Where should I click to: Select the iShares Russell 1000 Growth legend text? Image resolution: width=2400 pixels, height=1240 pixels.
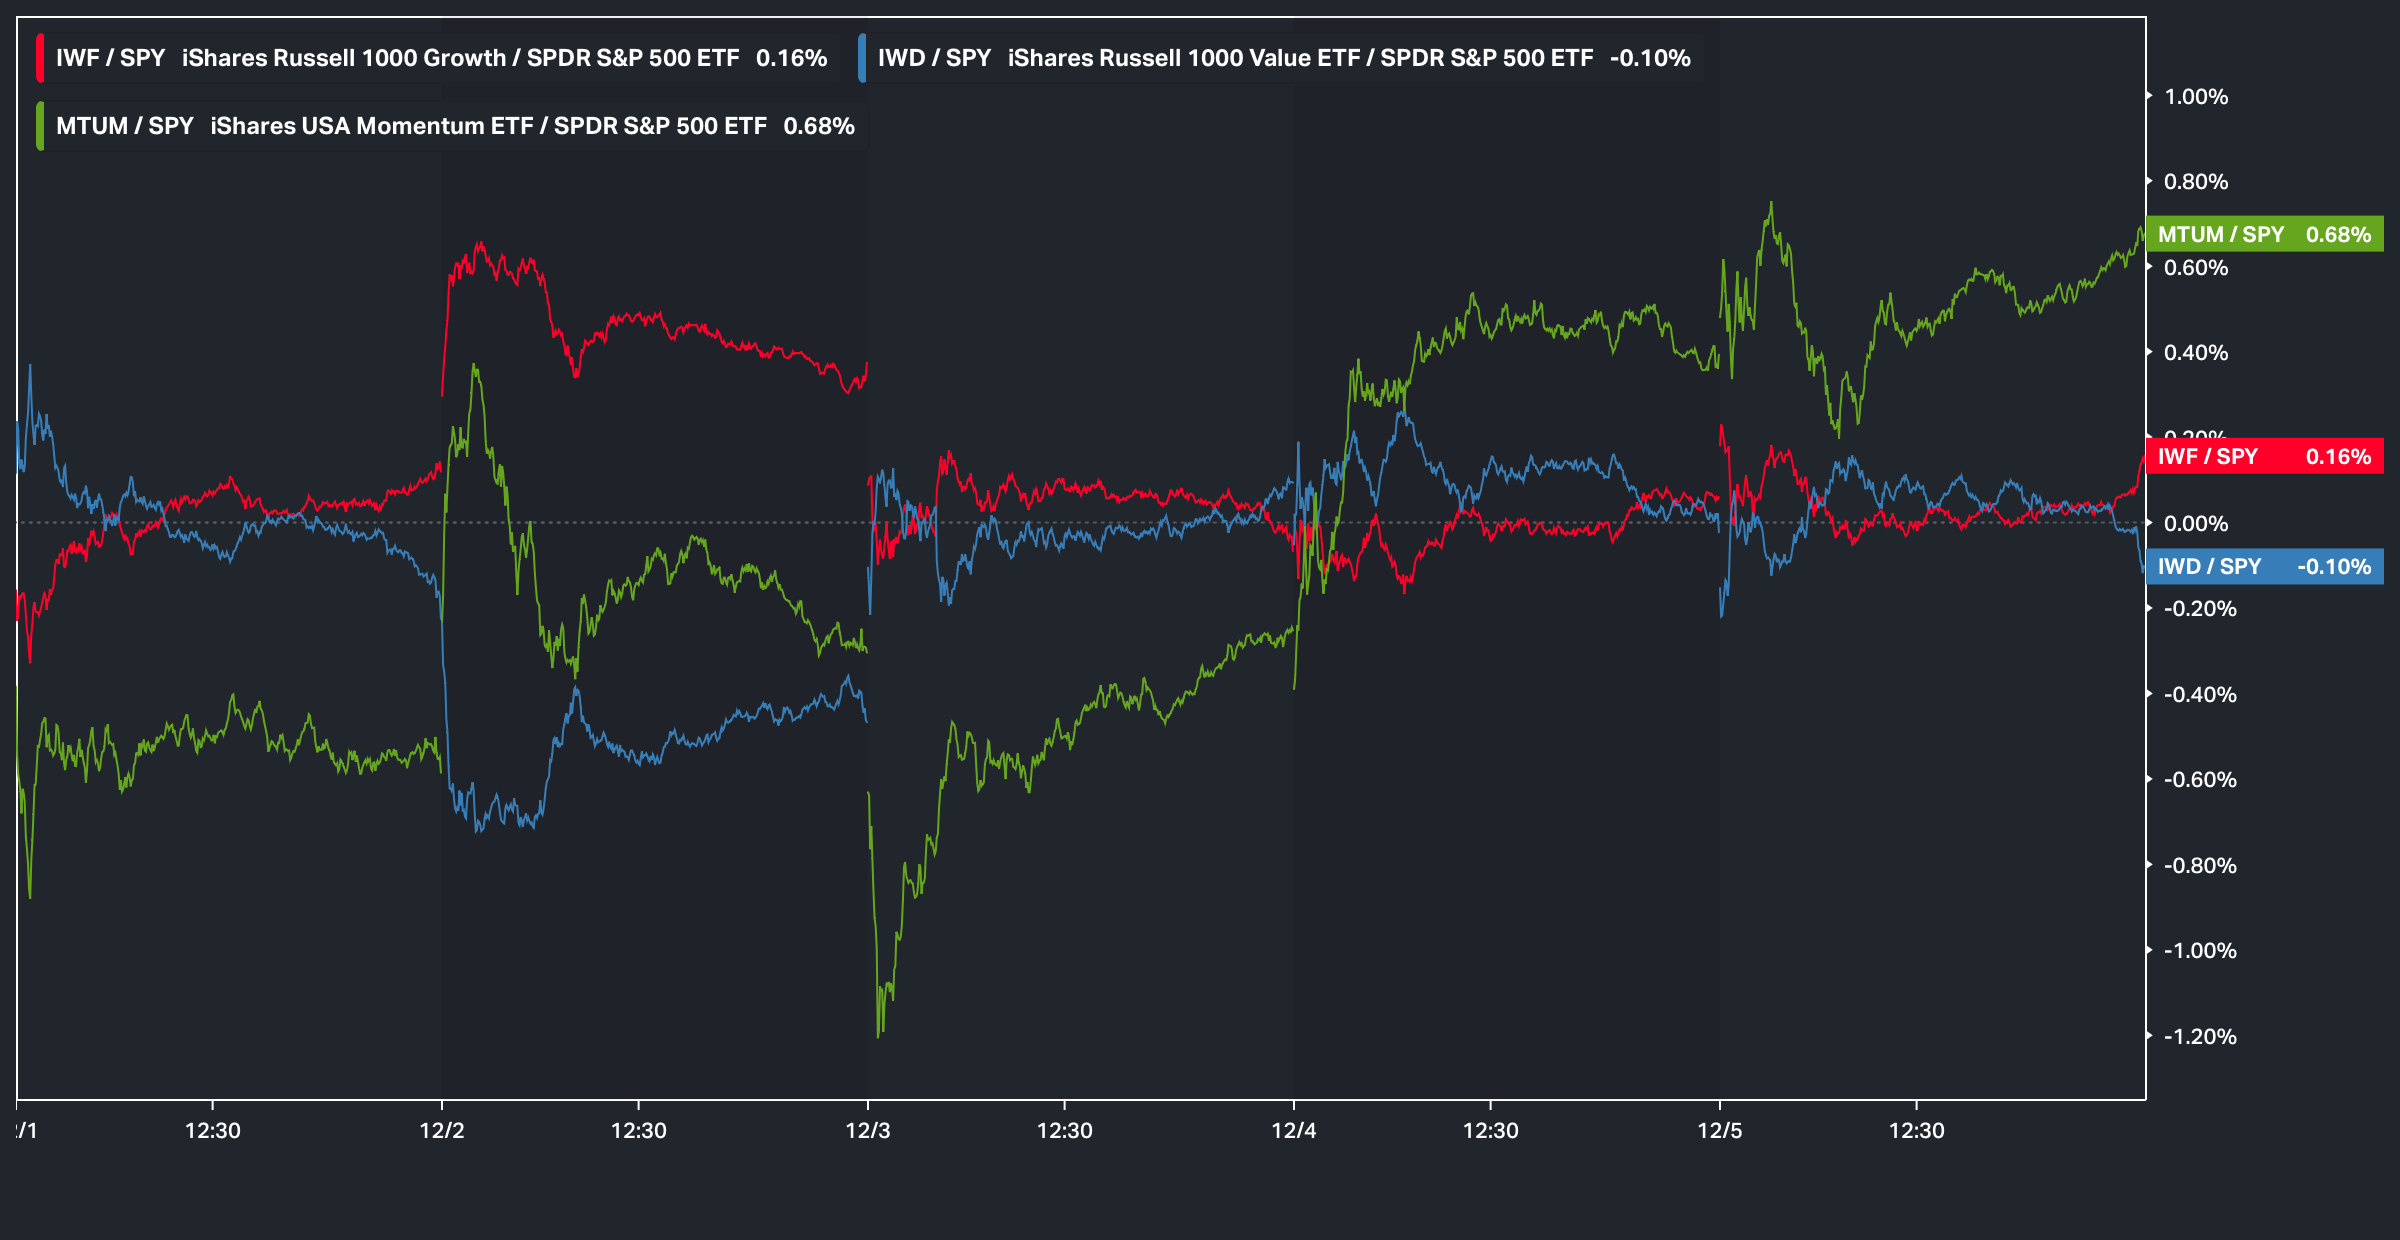[x=460, y=58]
